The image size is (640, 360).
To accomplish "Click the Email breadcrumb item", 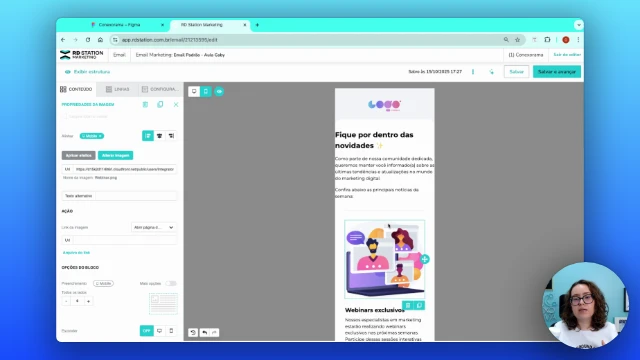I will click(119, 55).
